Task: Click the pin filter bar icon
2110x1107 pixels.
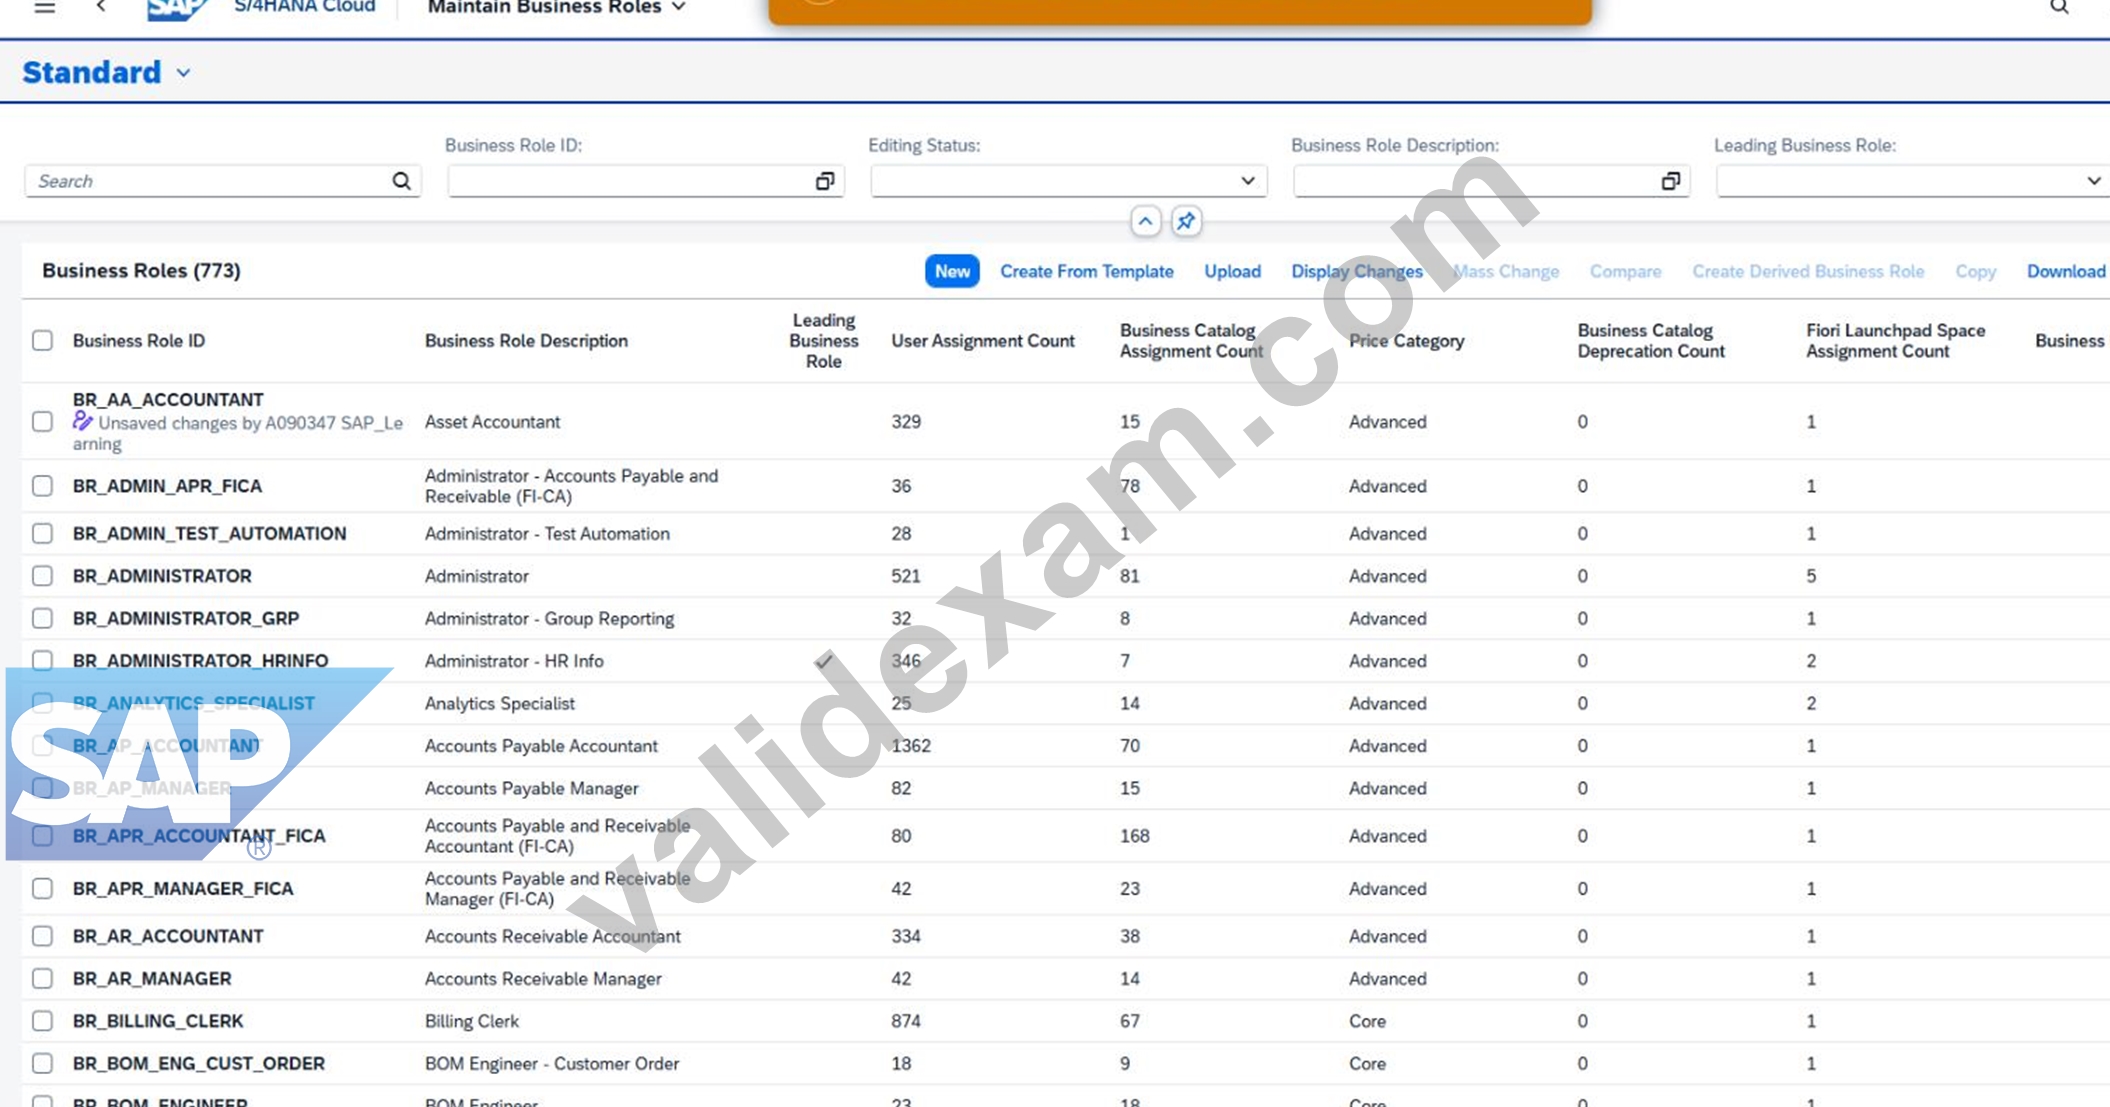Action: (1186, 221)
